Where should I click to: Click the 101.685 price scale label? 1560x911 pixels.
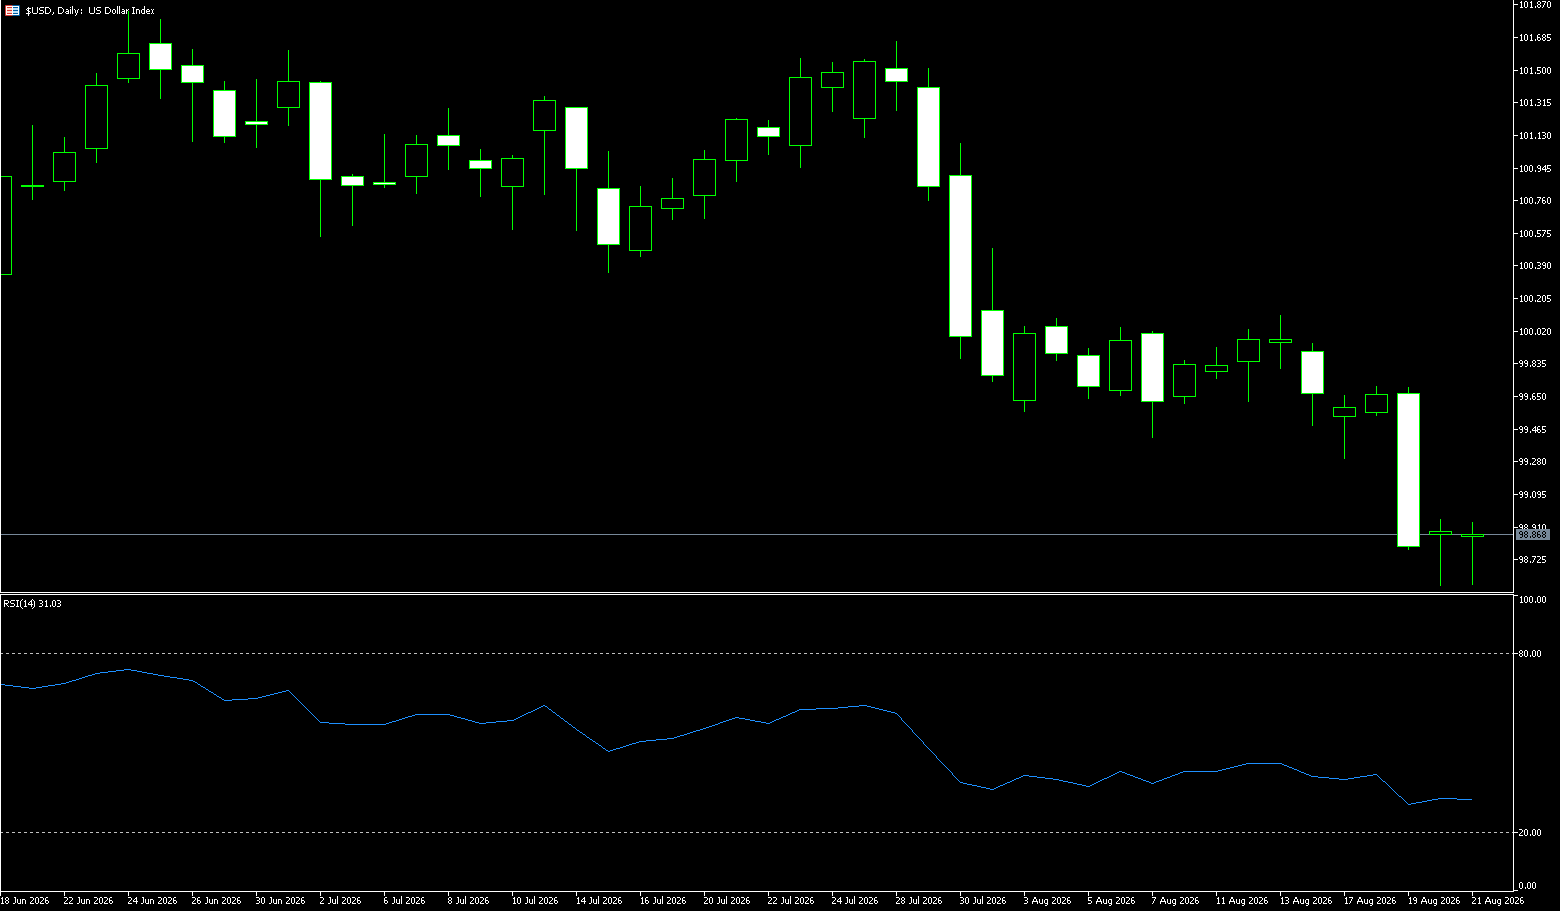(x=1534, y=38)
